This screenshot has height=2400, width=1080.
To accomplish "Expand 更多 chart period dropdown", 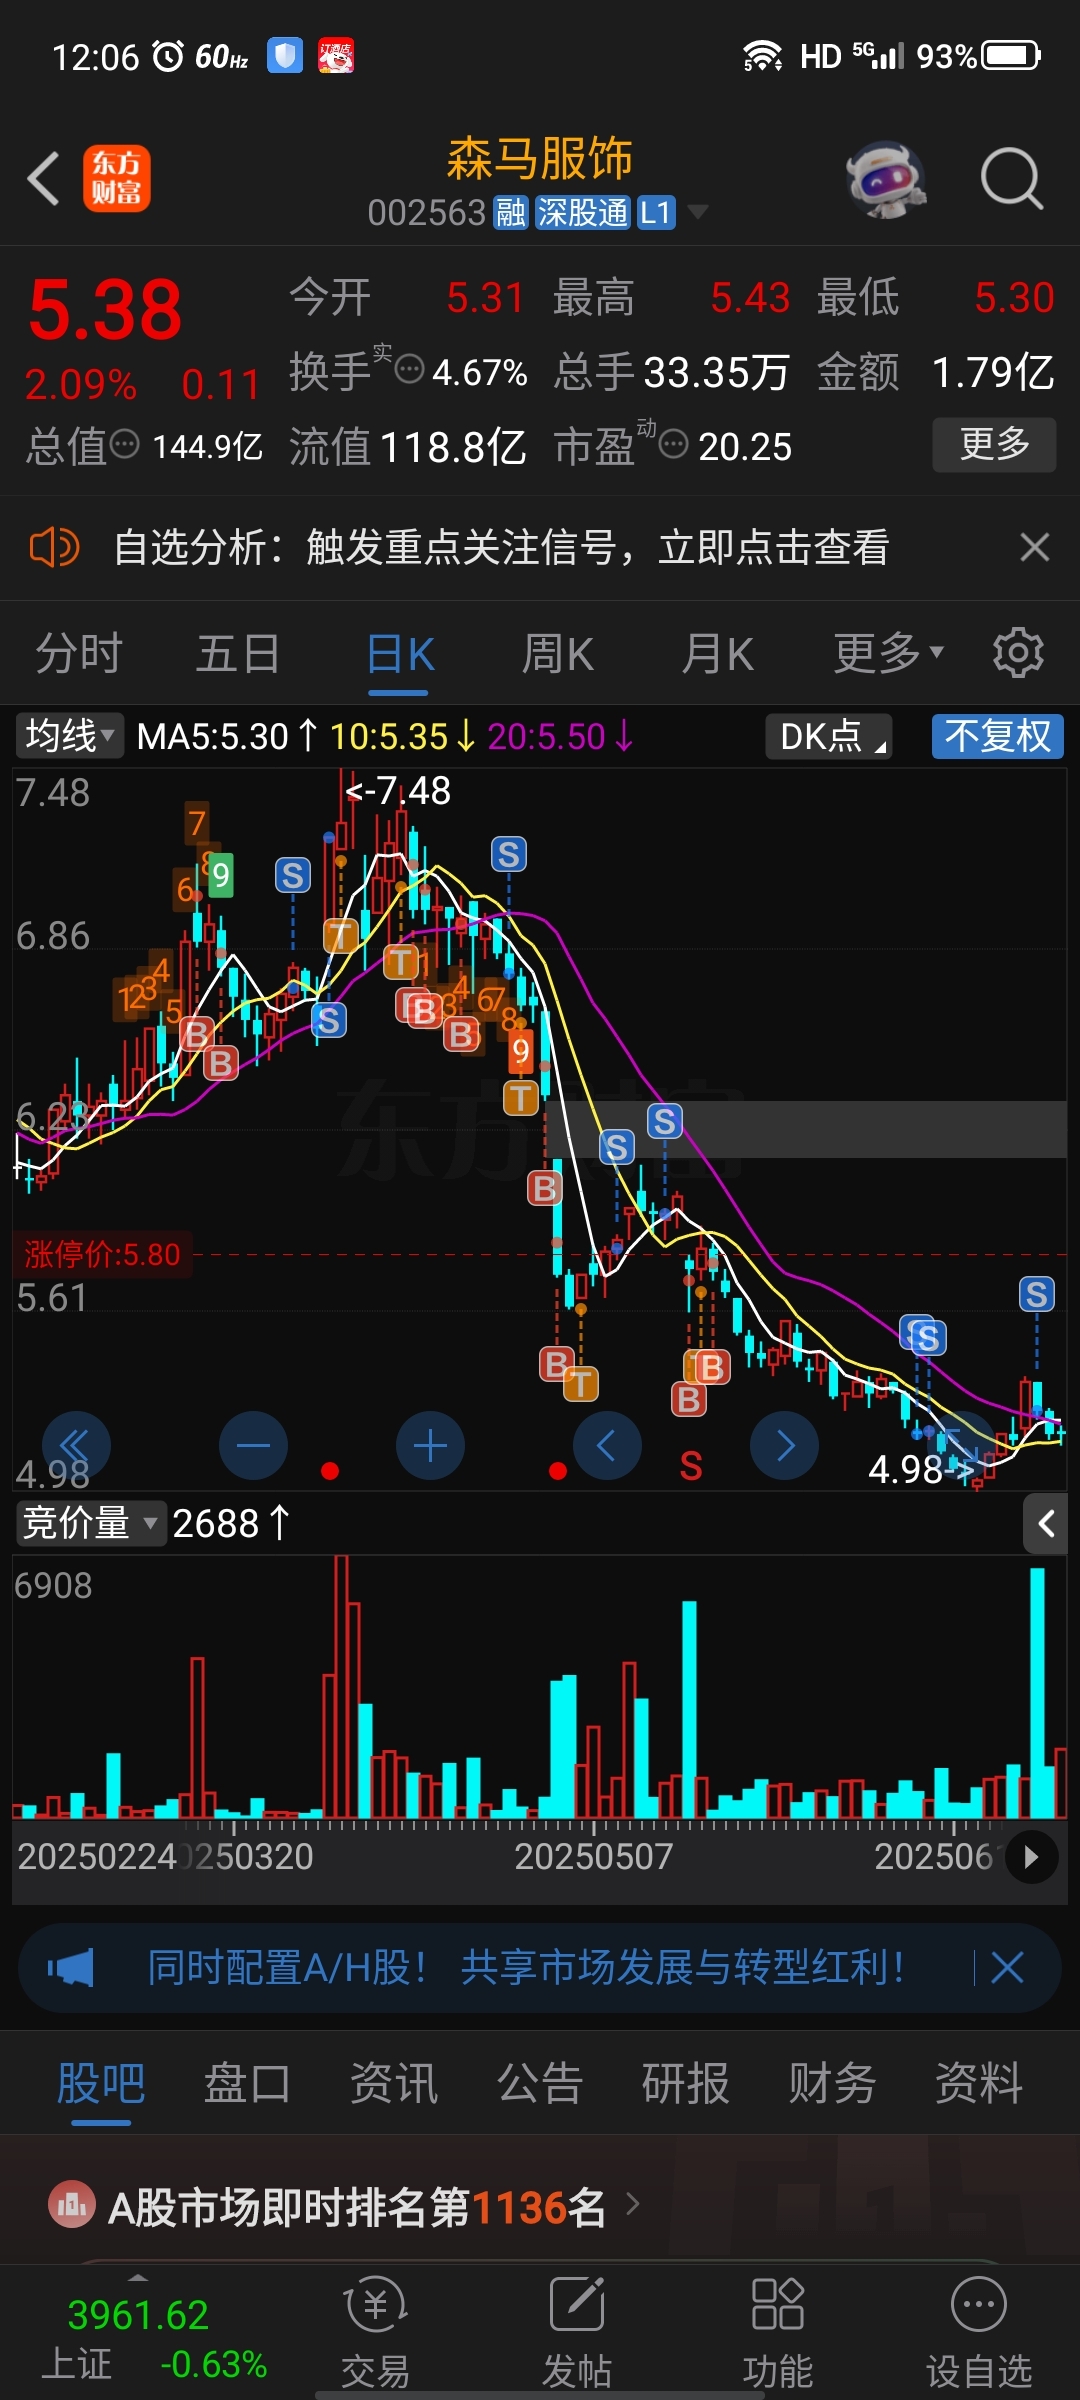I will 889,653.
